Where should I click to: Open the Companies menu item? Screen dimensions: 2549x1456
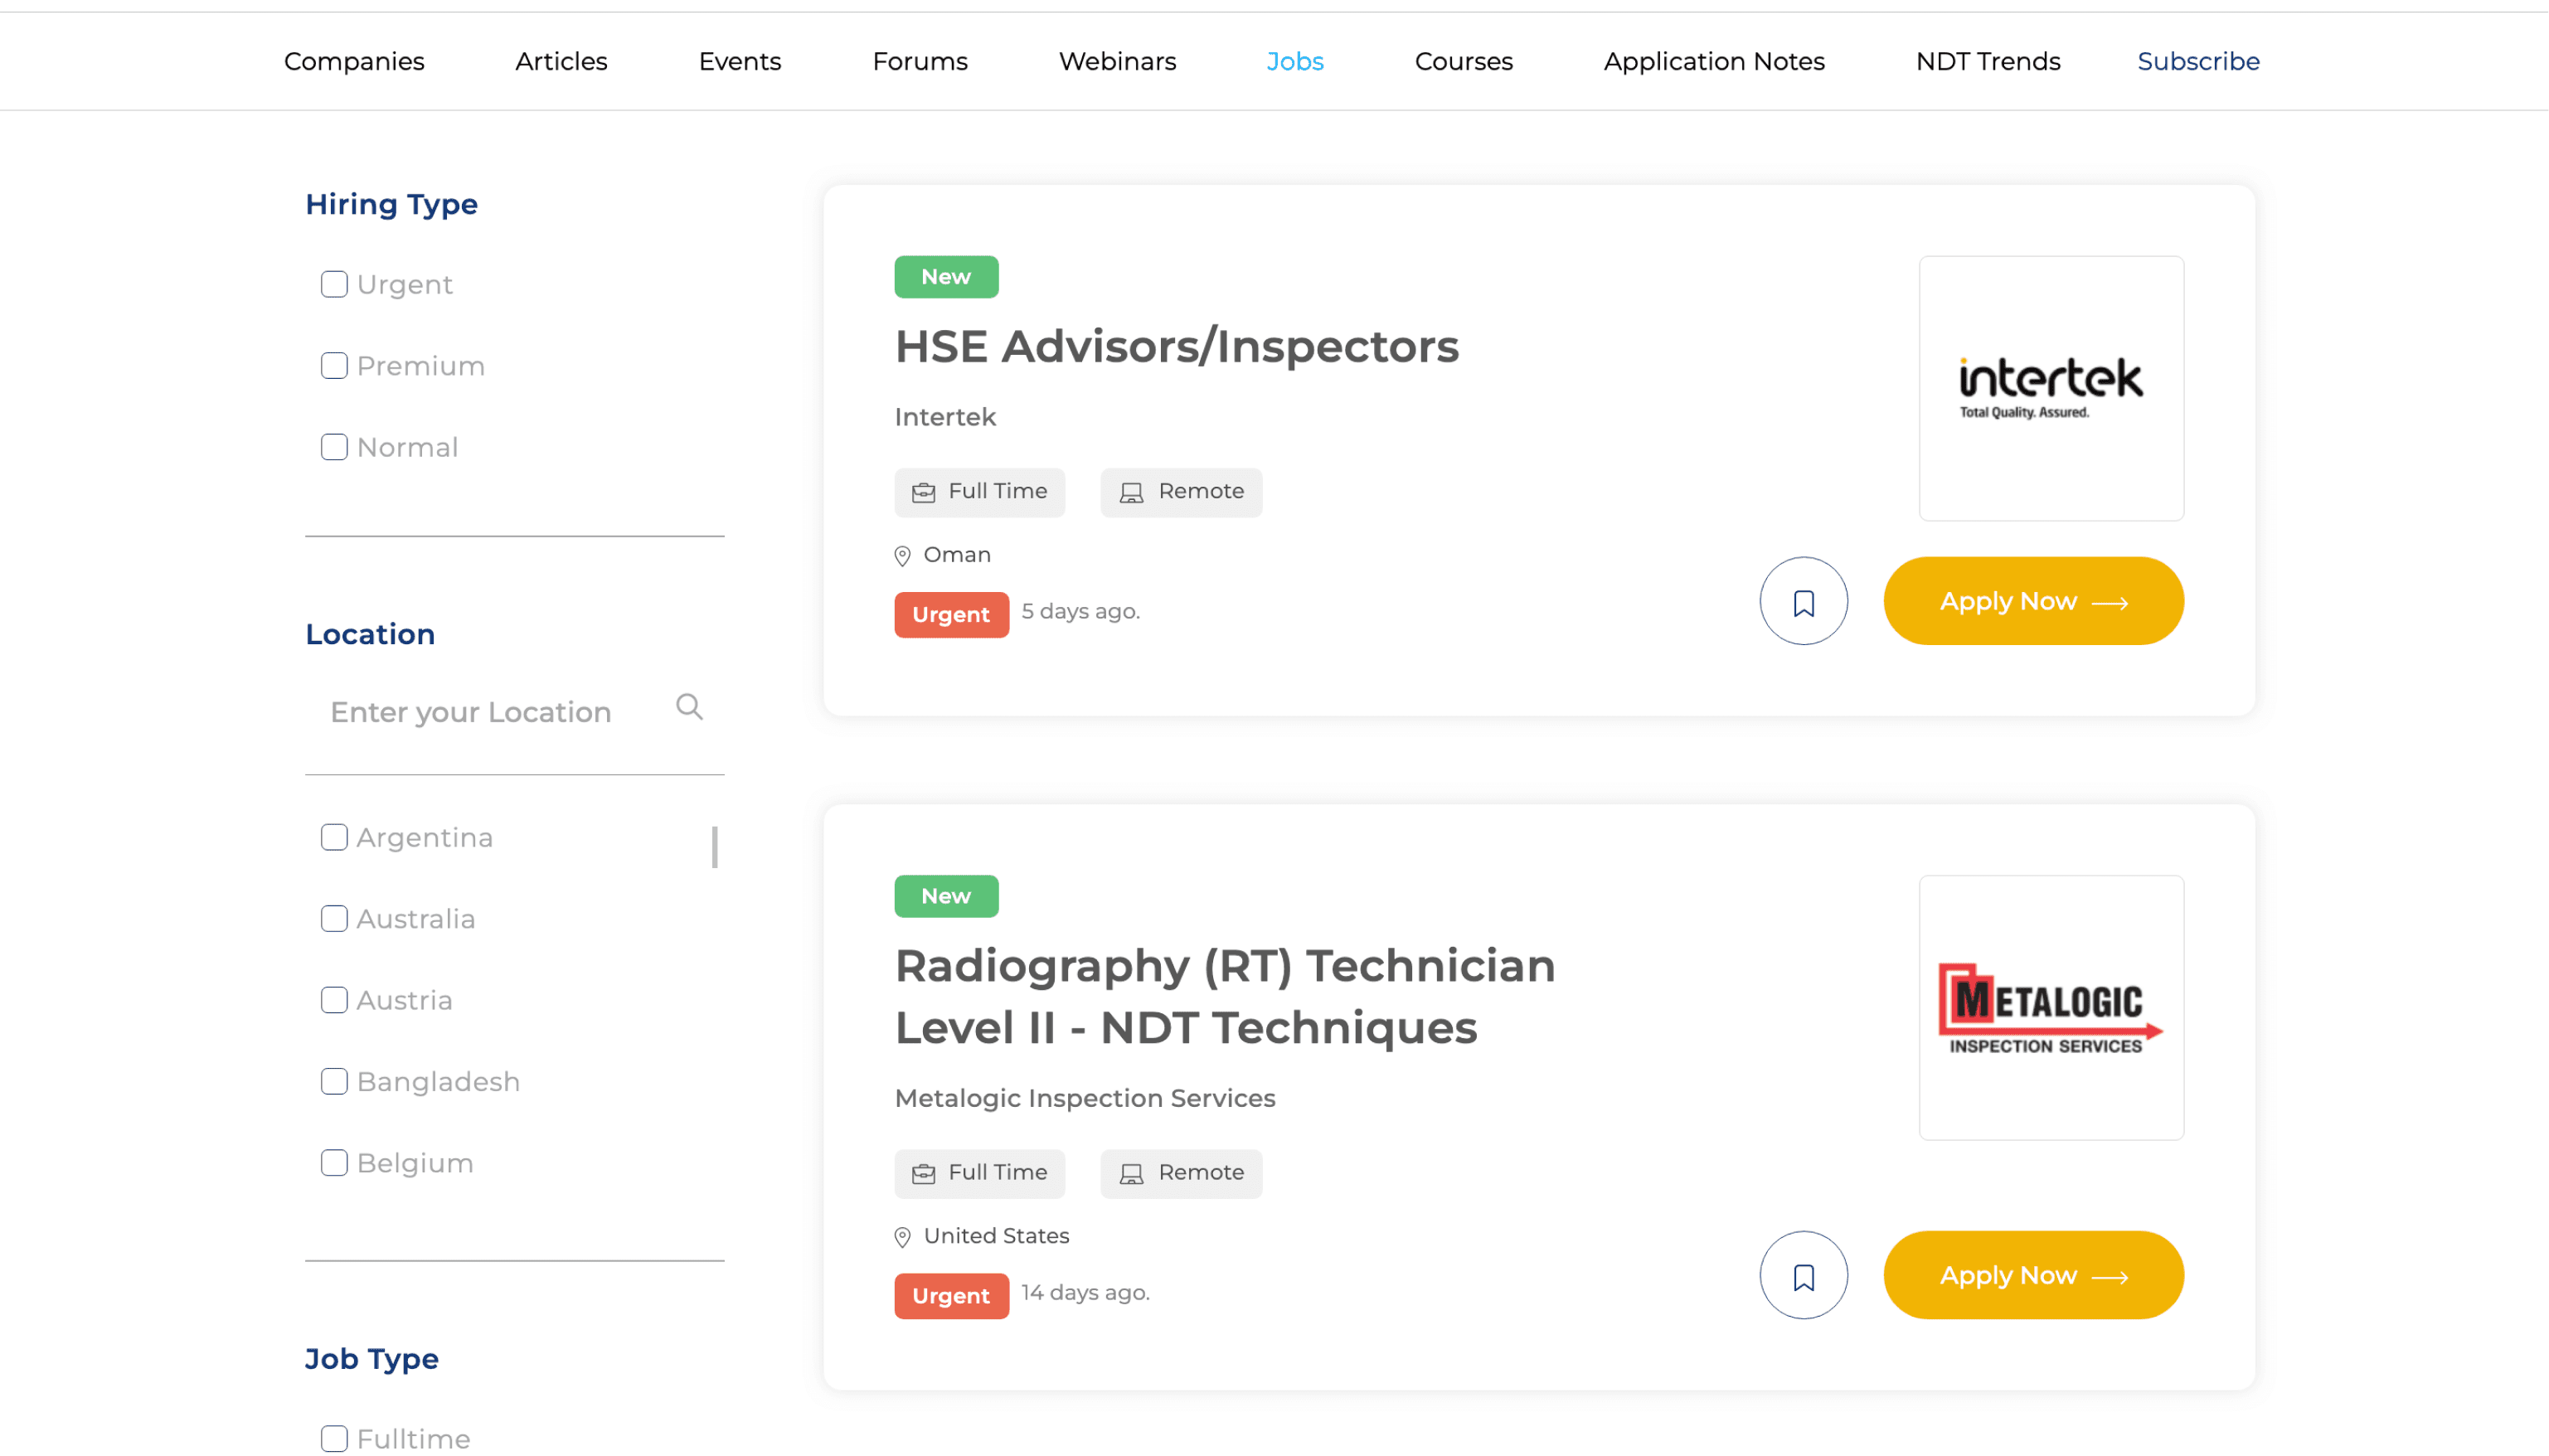point(354,61)
